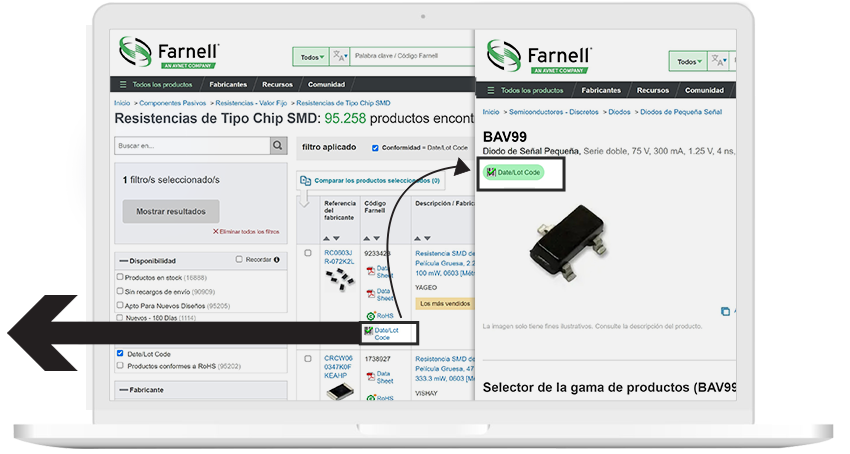
Task: Open the CRCW060347K0FKEAHP part number link
Action: click(338, 367)
